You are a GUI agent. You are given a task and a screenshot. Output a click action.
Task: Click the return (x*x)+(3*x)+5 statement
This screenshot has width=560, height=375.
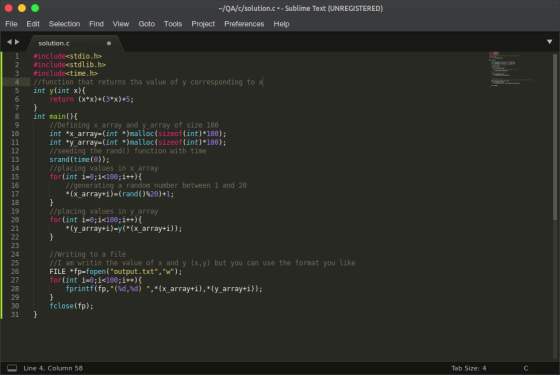point(91,99)
